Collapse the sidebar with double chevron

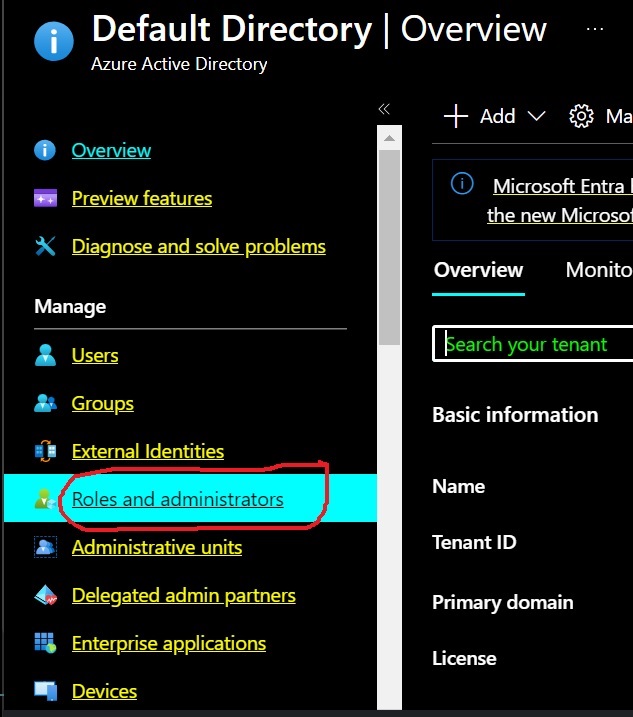(384, 109)
